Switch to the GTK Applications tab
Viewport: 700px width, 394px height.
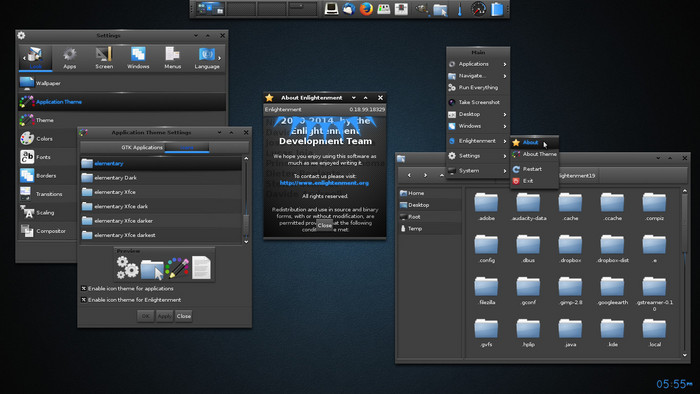tap(142, 147)
